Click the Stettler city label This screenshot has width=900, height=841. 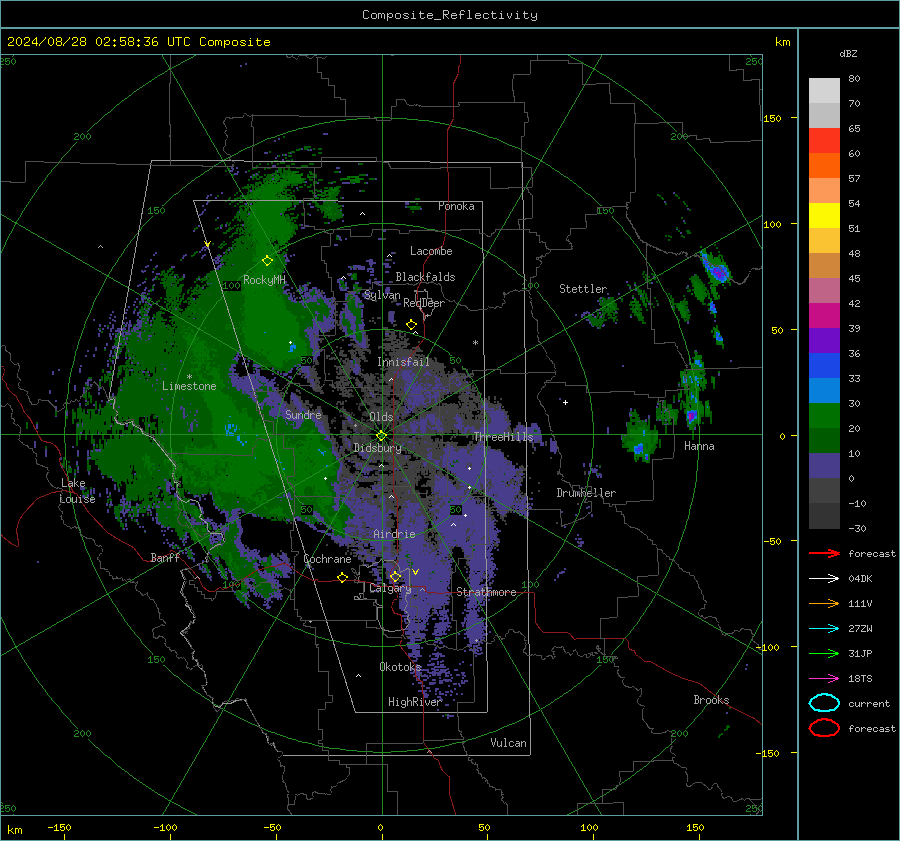tap(583, 289)
